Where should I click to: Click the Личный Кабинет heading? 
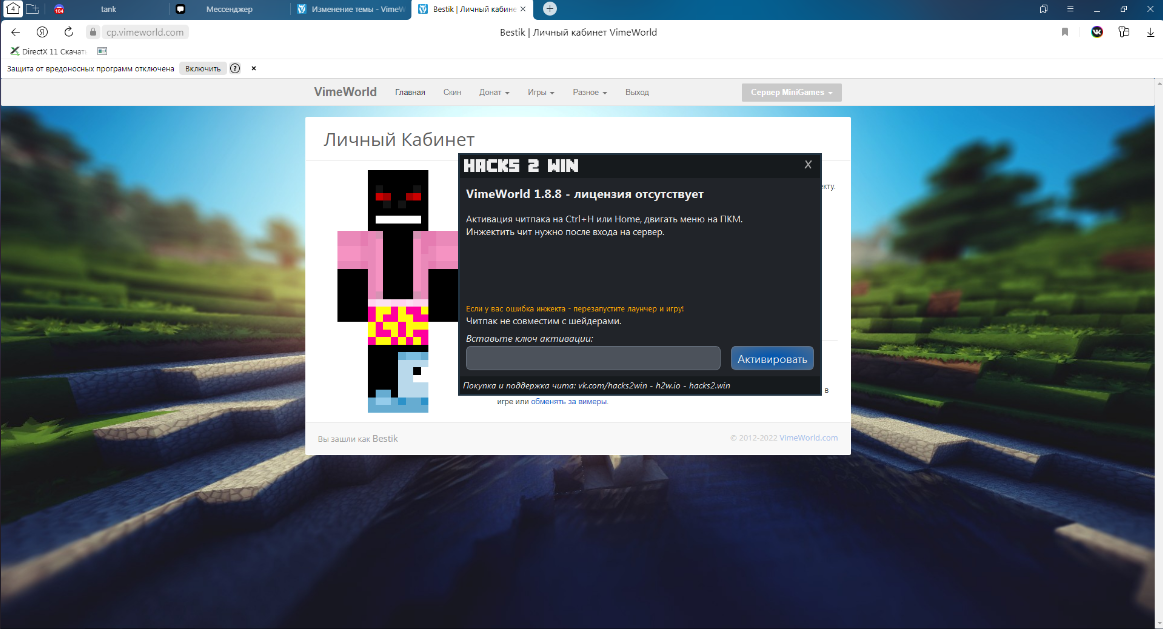coord(399,139)
